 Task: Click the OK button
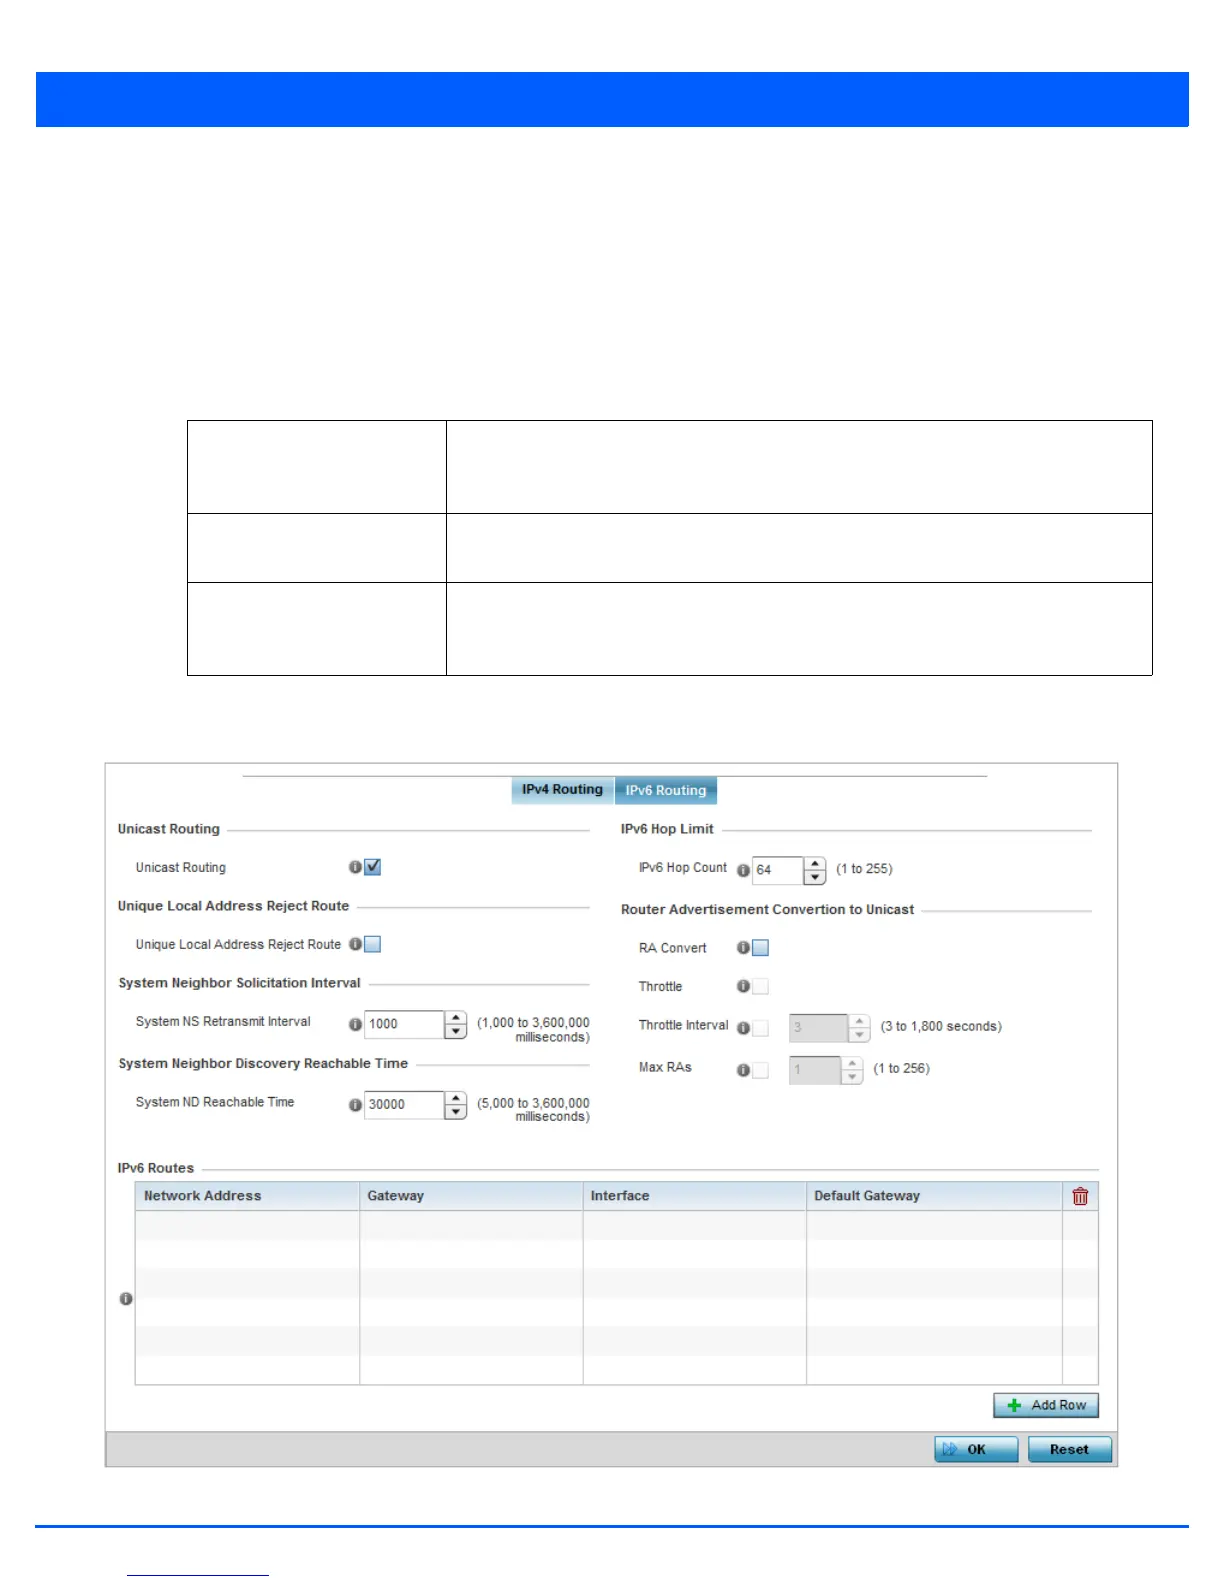976,1449
